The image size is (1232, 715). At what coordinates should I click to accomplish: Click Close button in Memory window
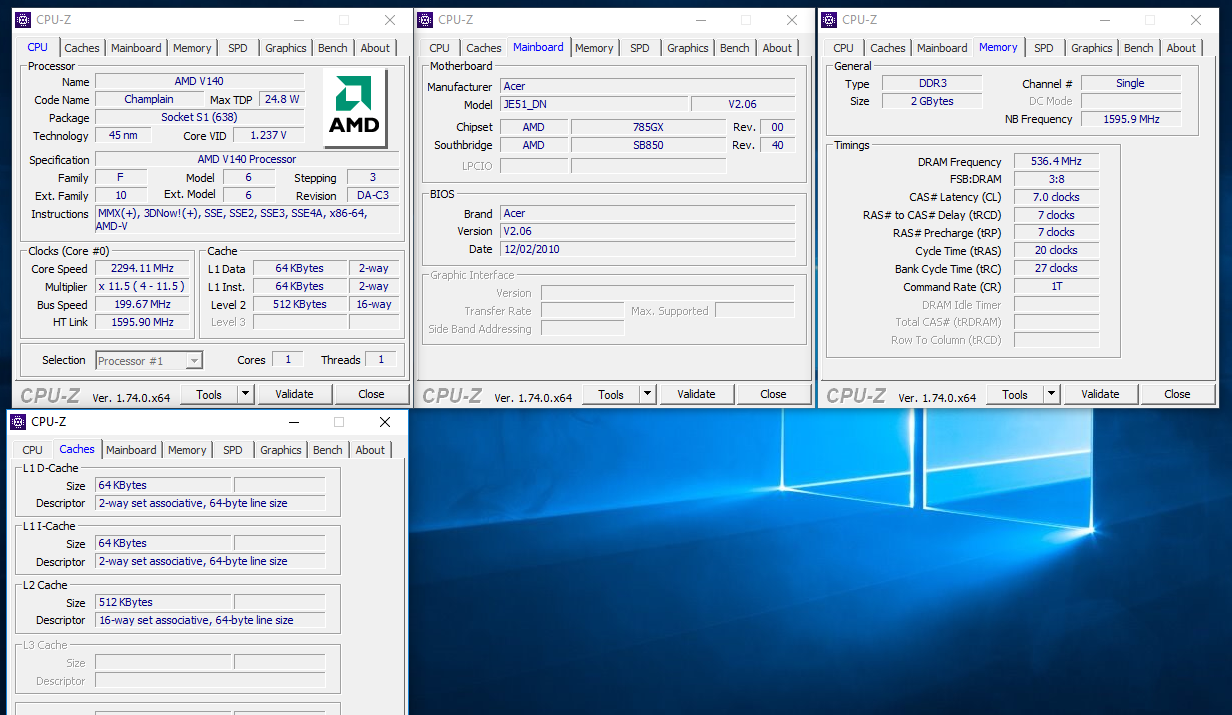pos(1177,394)
